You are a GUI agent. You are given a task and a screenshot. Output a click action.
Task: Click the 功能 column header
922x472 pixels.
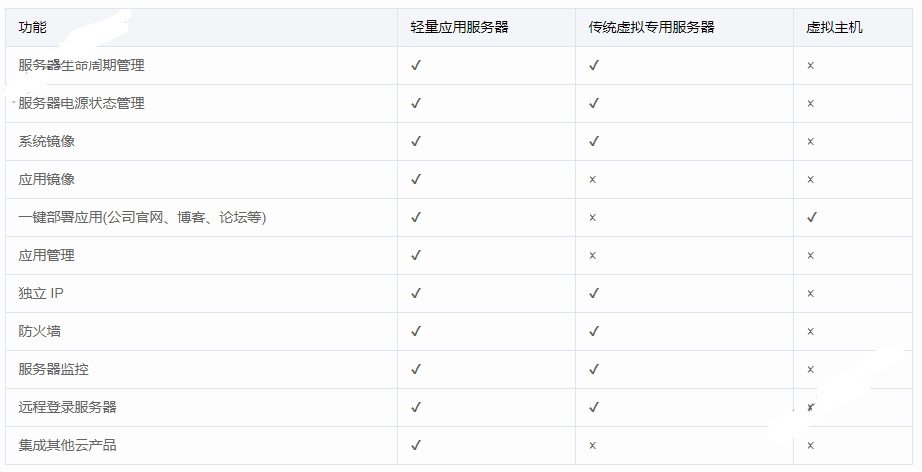coord(32,28)
